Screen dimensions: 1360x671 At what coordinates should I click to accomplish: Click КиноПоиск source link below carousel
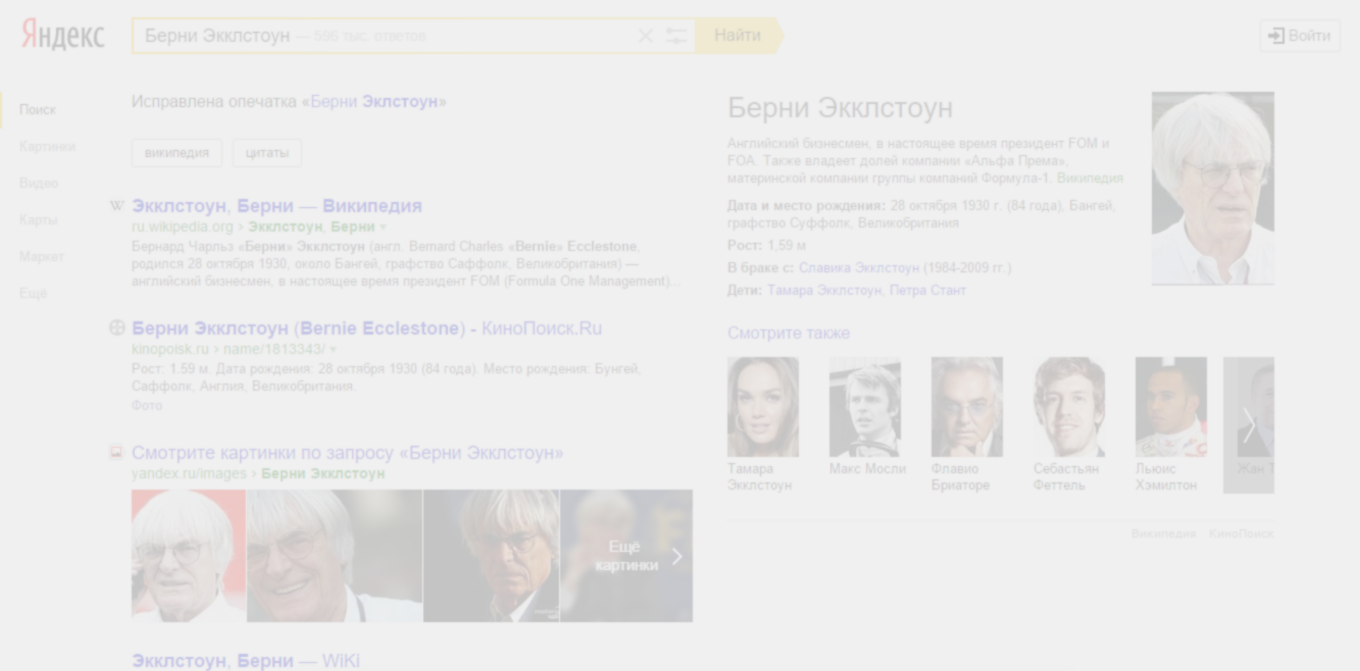coord(1241,534)
